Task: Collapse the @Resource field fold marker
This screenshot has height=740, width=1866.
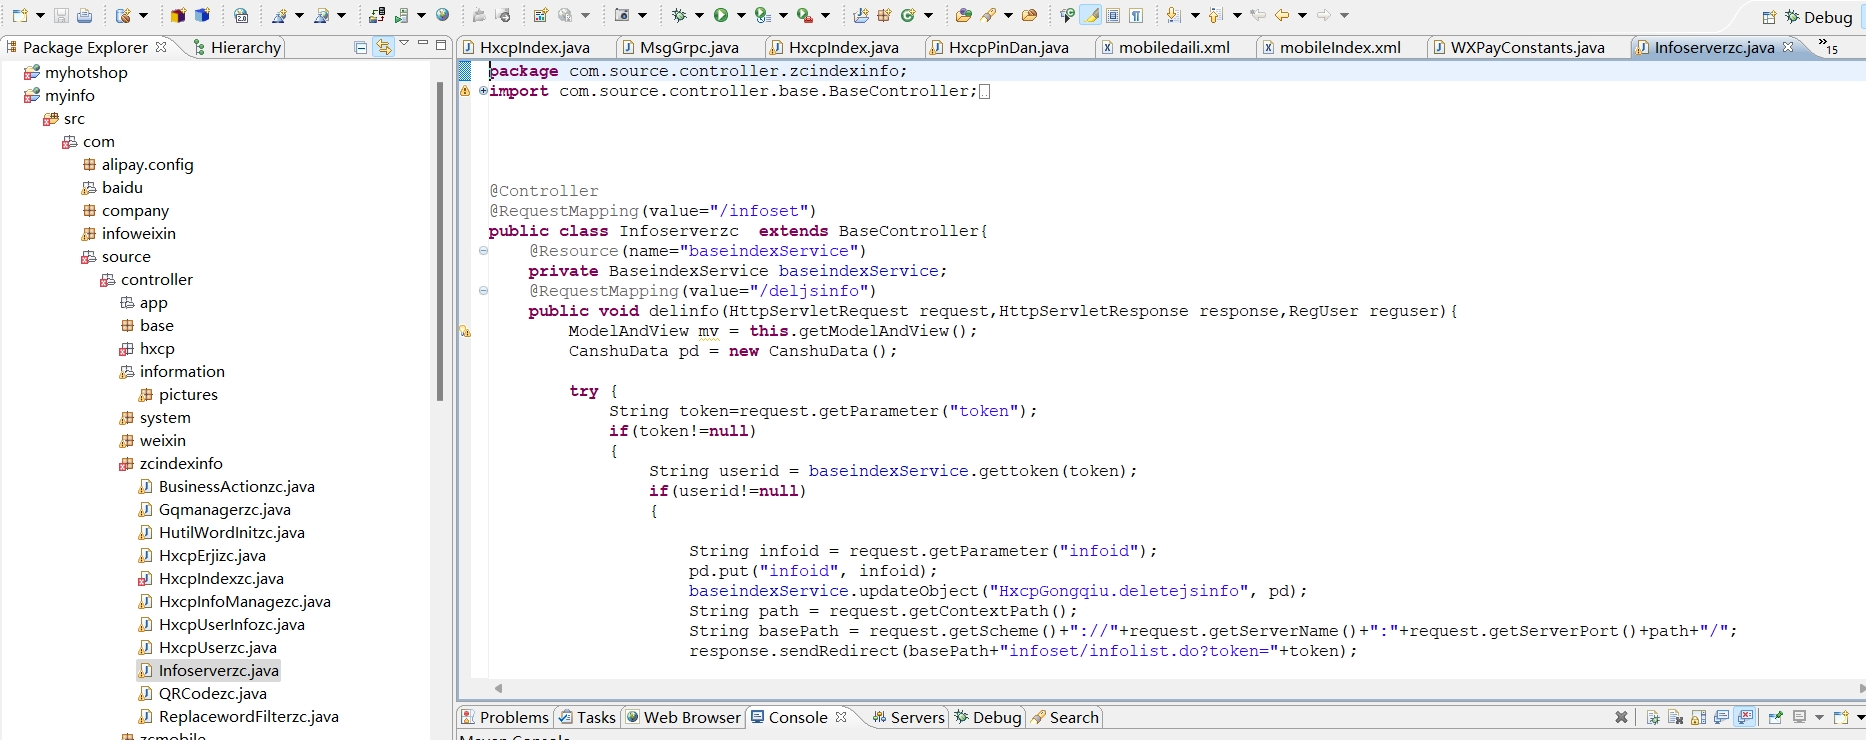Action: coord(484,251)
